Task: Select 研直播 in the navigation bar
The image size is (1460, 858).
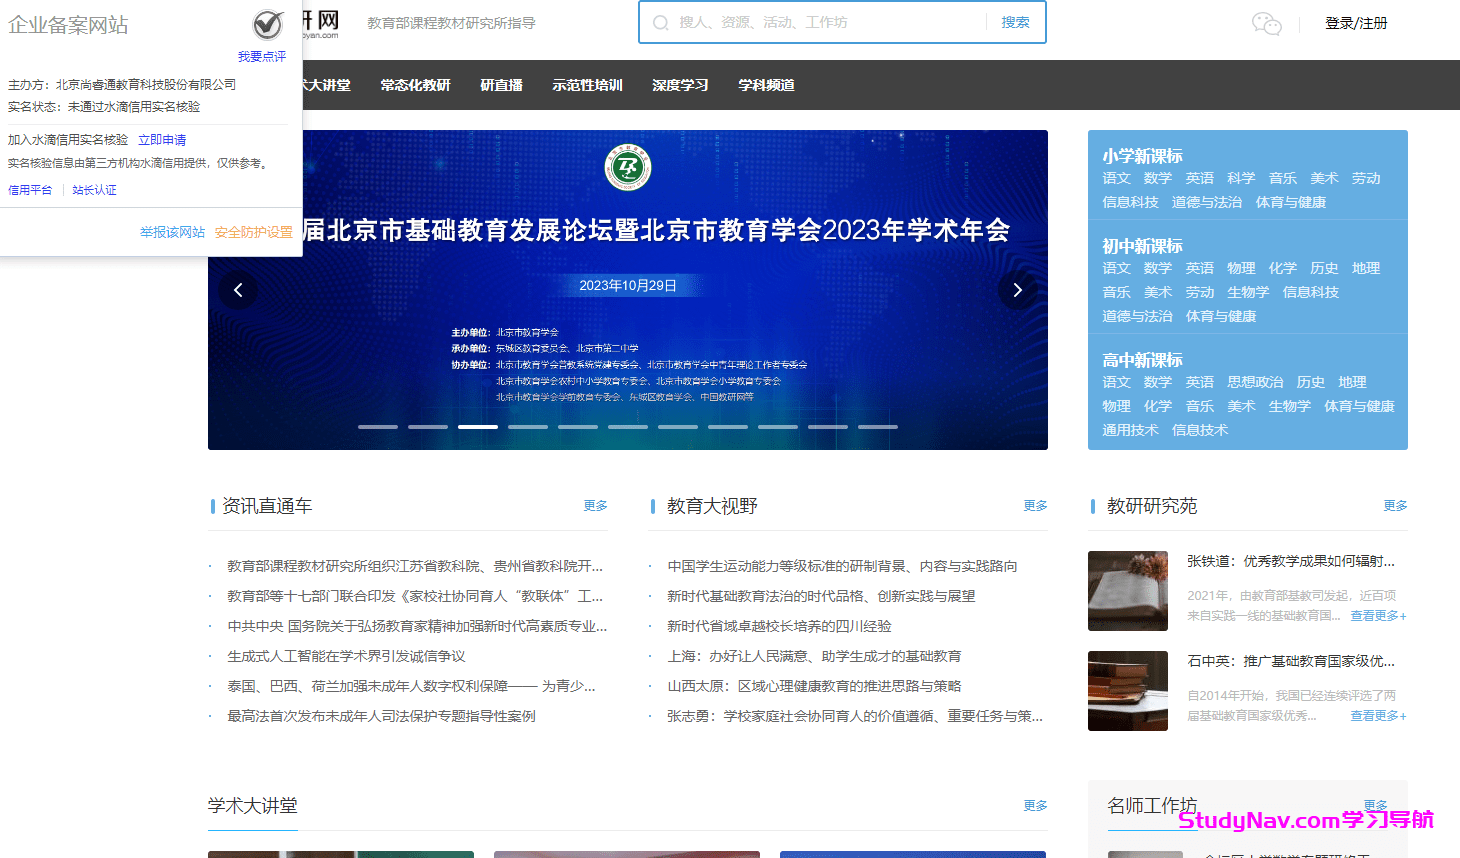Action: (x=502, y=85)
